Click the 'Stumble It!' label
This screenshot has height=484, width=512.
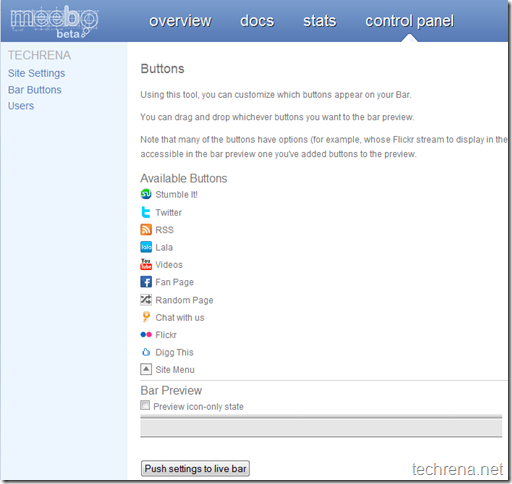176,194
